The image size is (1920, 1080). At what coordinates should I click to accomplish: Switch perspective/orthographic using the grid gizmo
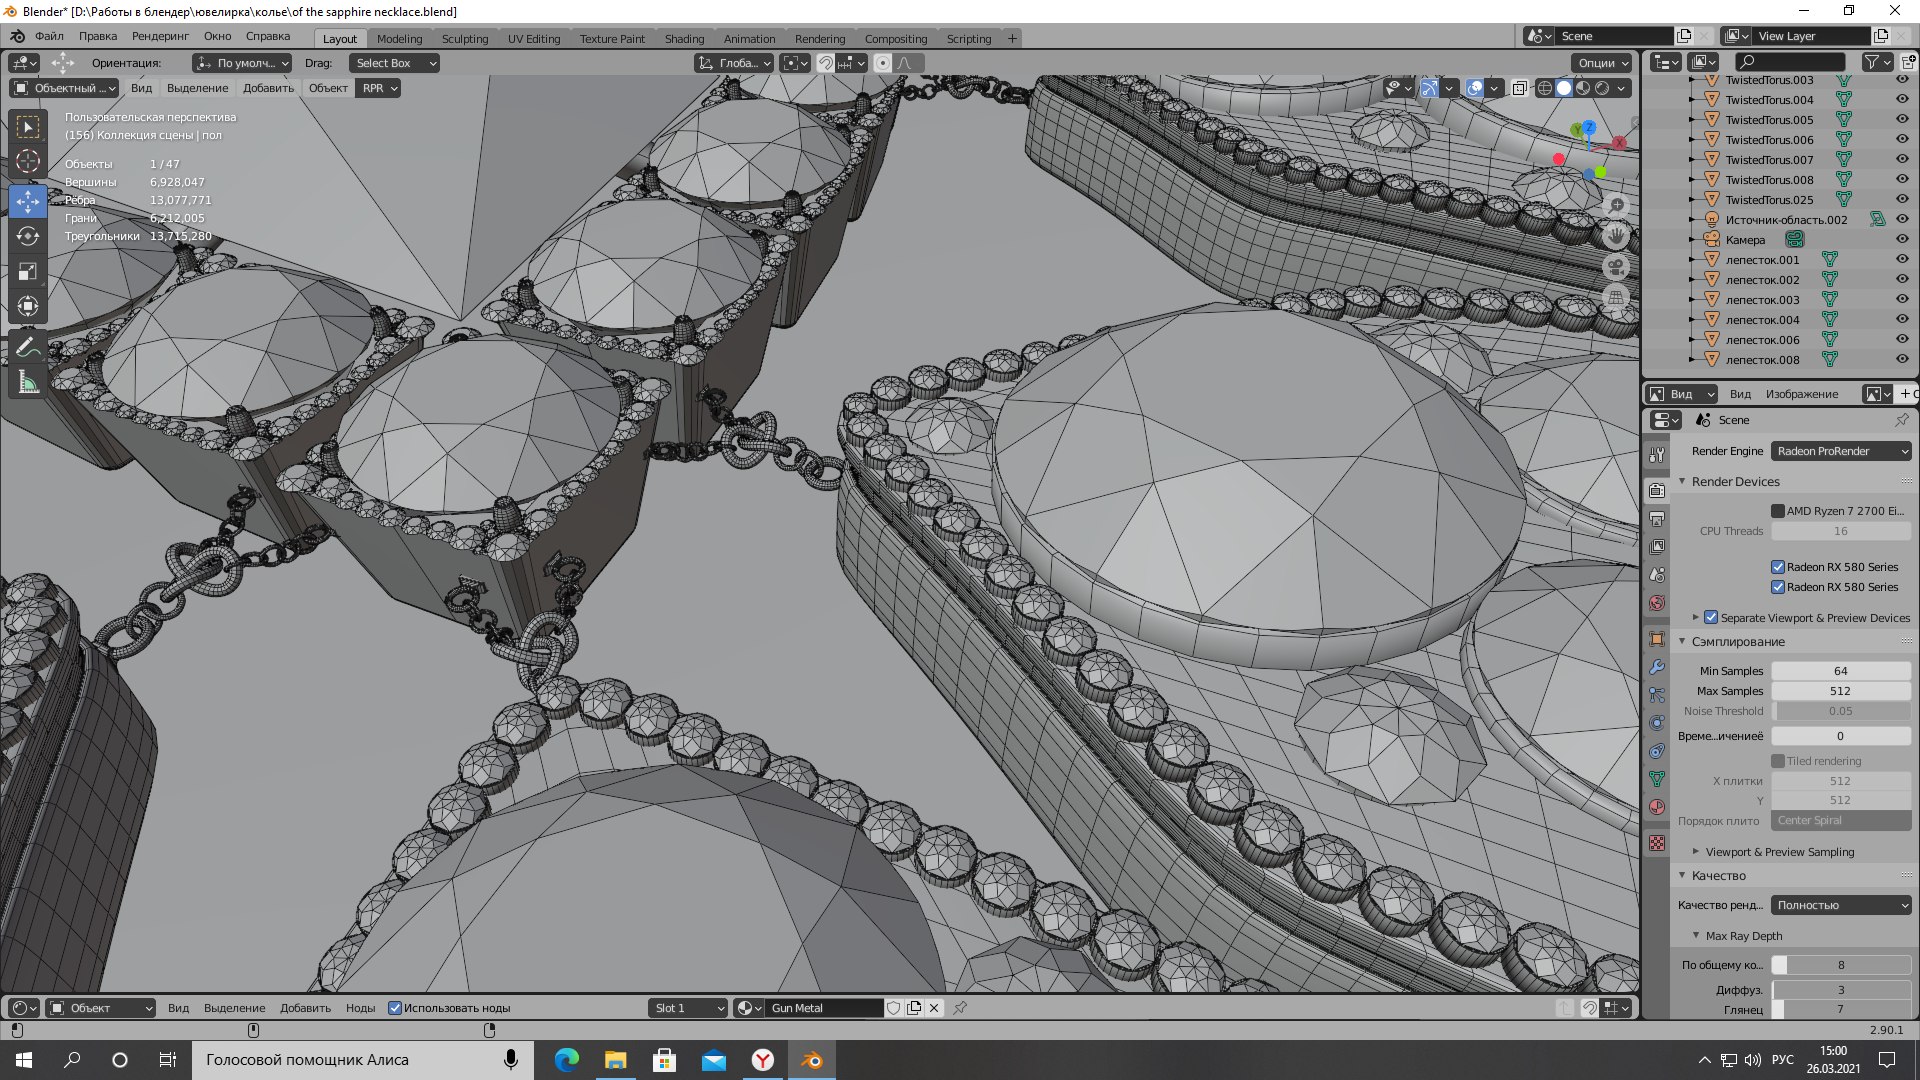coord(1616,297)
